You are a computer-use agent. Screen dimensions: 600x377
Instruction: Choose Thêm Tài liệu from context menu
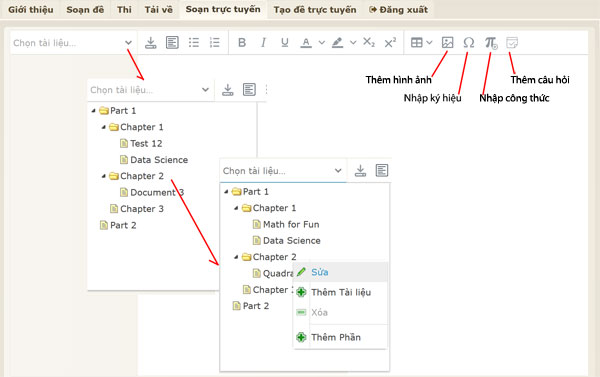pyautogui.click(x=341, y=292)
